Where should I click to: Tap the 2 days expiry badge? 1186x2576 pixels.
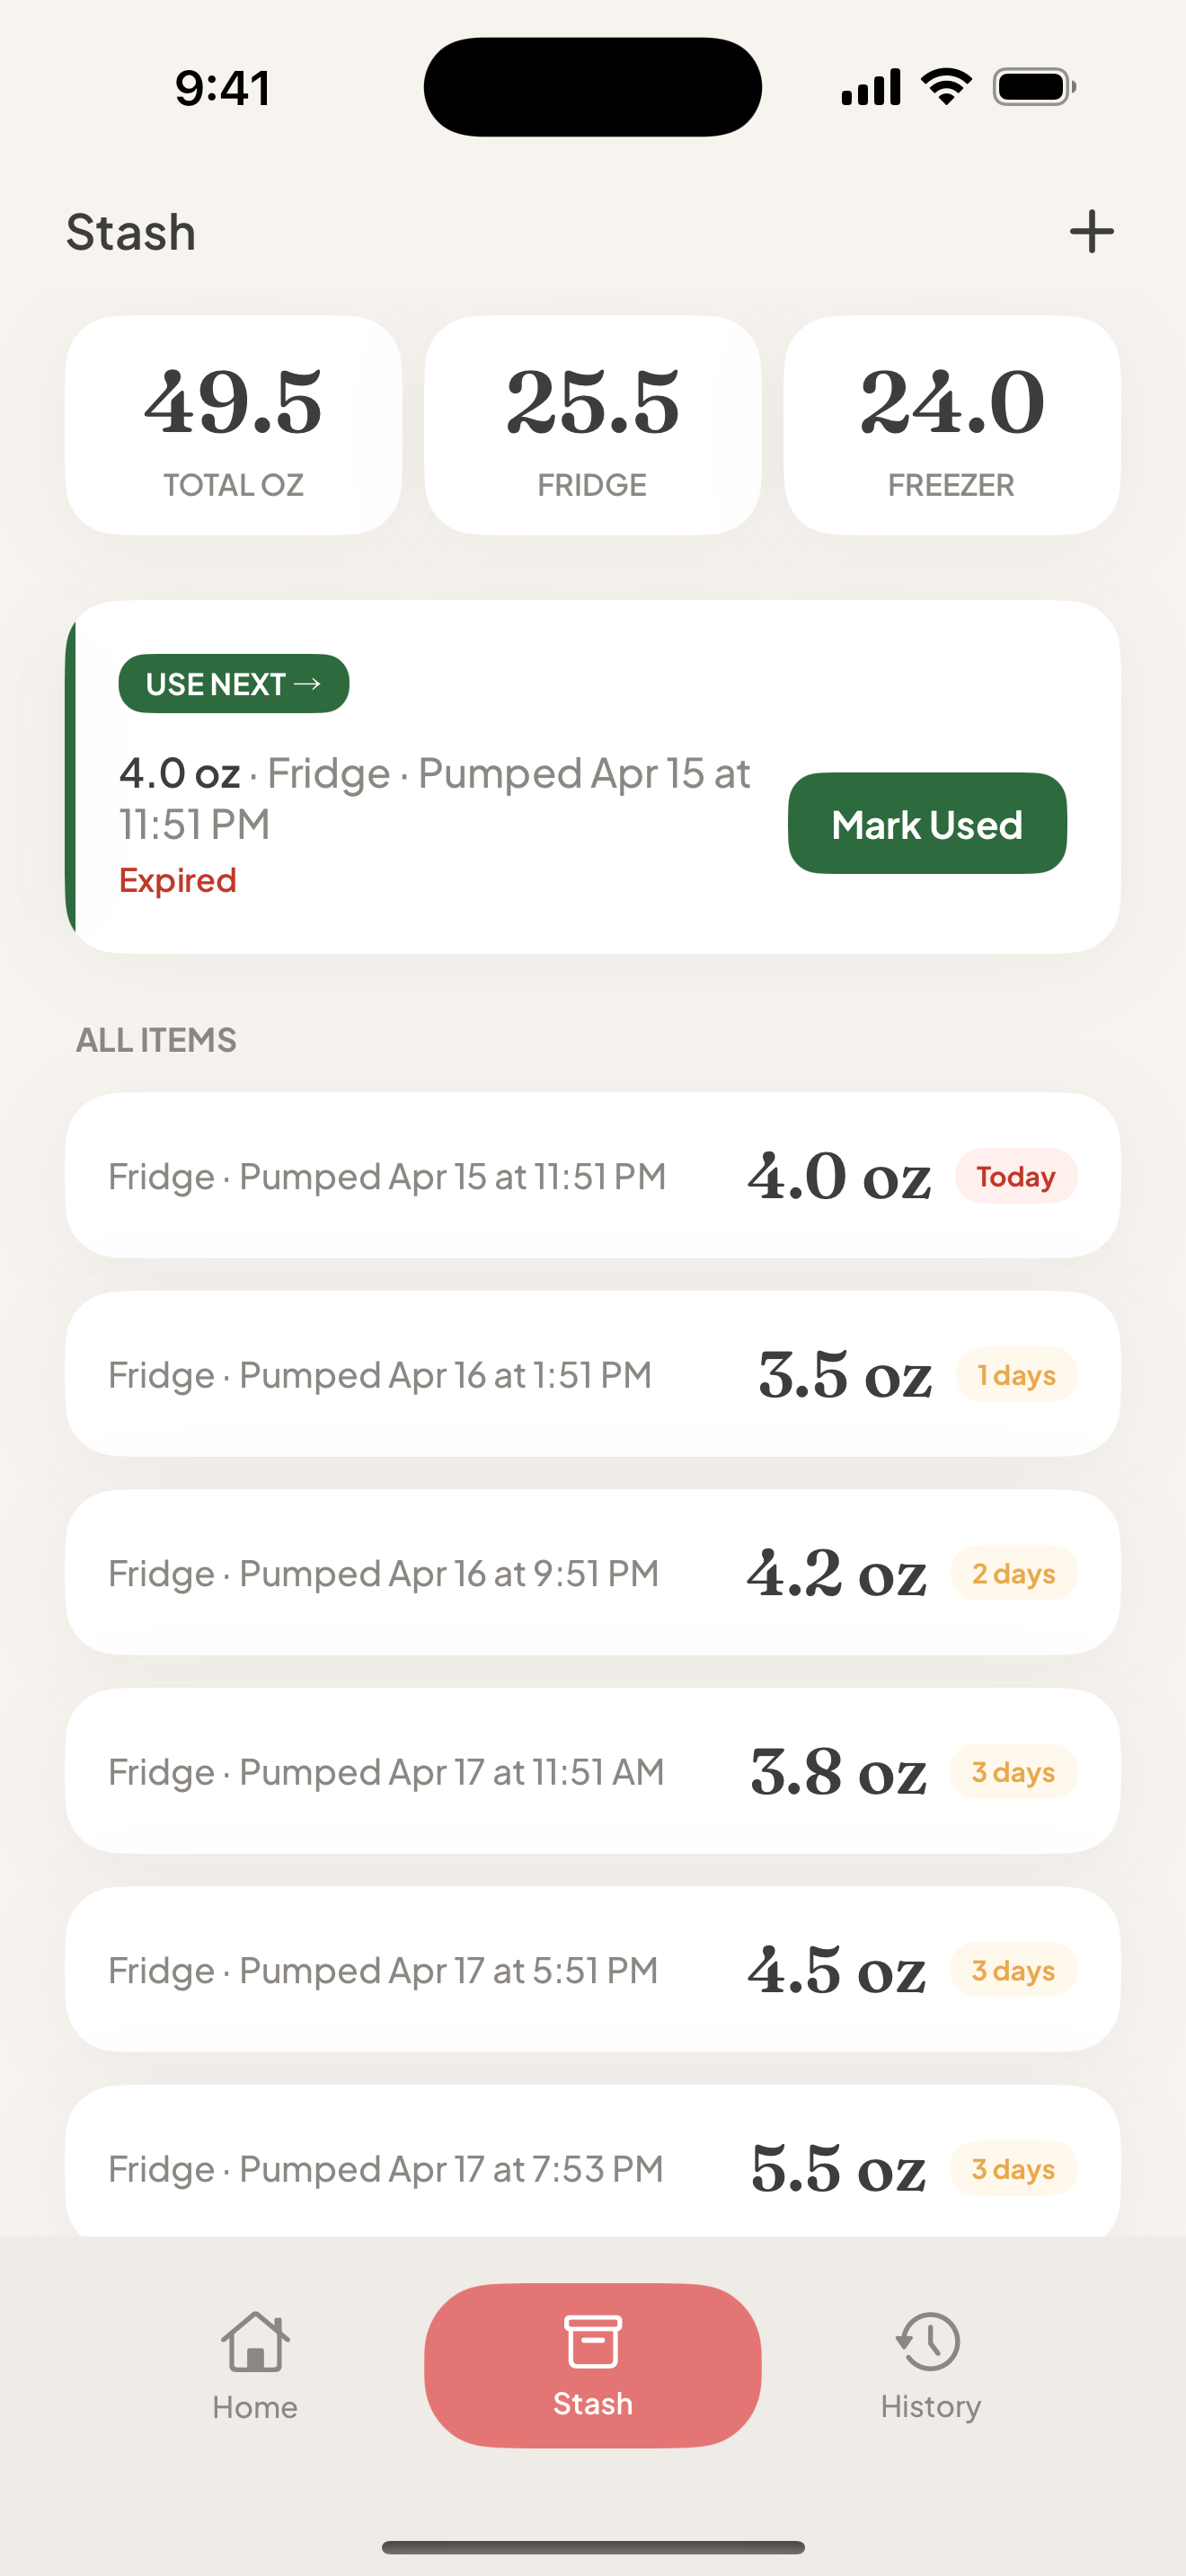pos(1013,1573)
